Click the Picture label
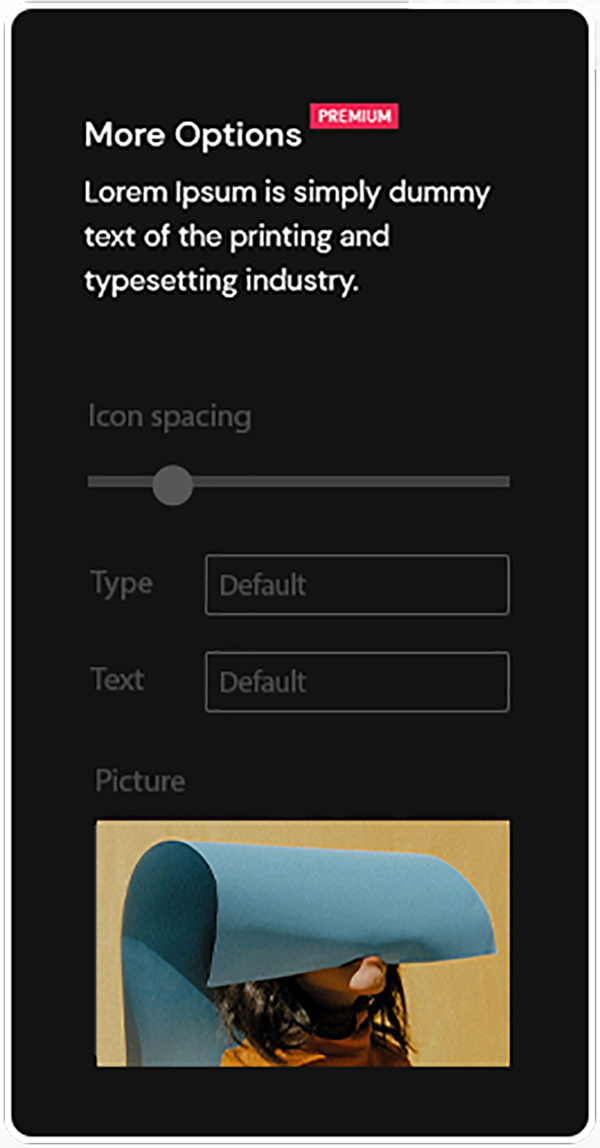Screen dimensions: 600x1148 (x=140, y=781)
